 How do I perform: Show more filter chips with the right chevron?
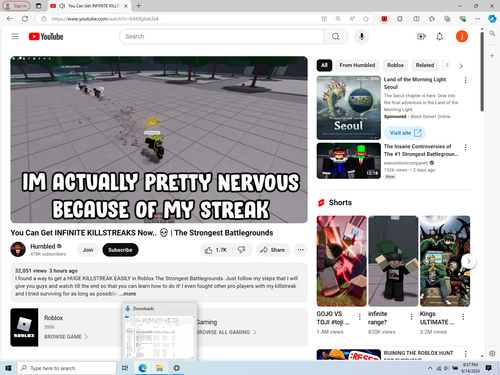coord(461,66)
